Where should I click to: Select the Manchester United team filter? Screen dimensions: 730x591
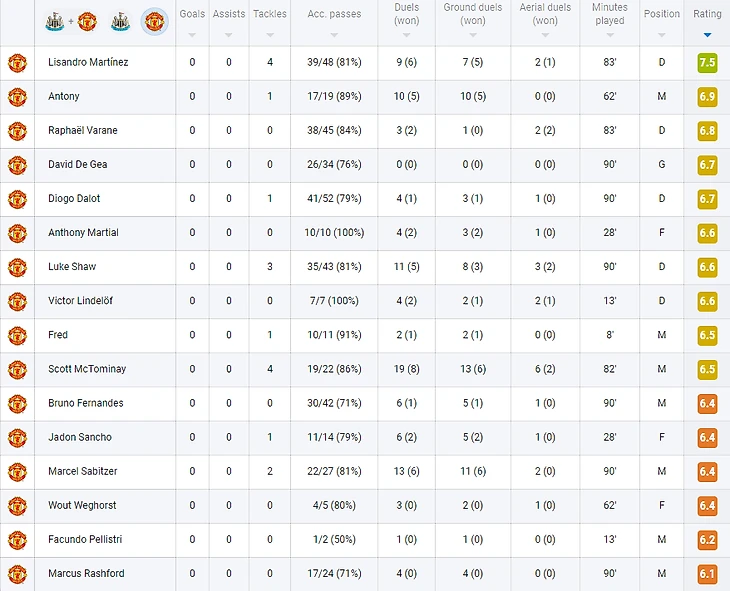pyautogui.click(x=154, y=21)
